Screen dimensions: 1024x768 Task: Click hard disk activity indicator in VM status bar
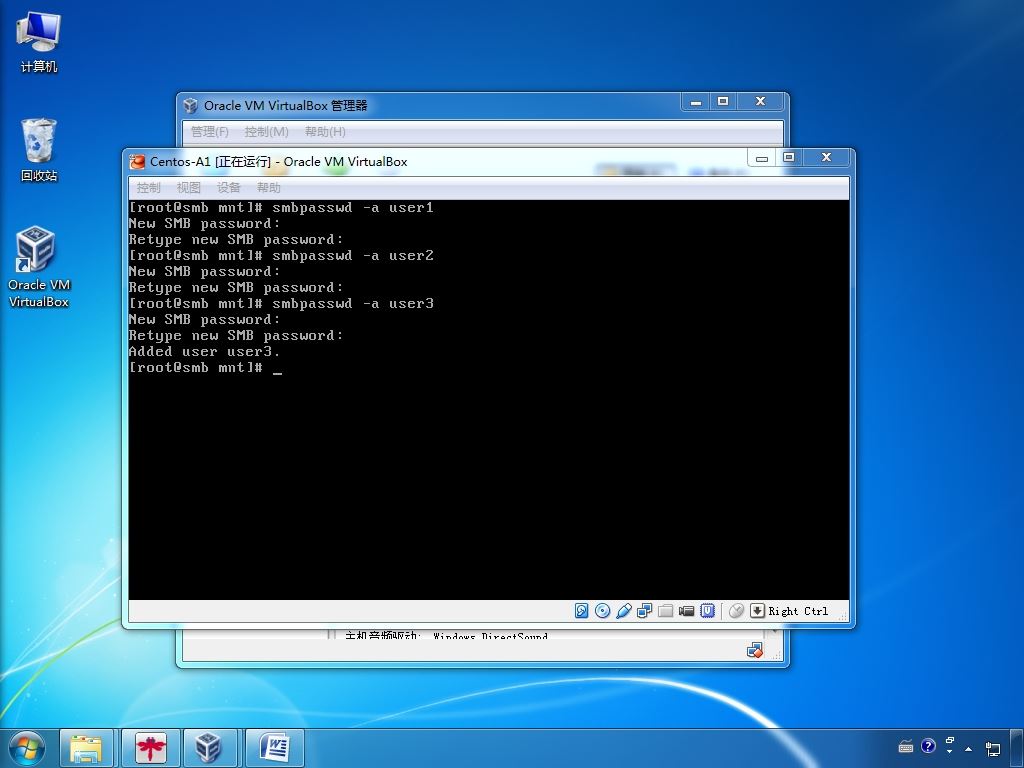point(581,611)
